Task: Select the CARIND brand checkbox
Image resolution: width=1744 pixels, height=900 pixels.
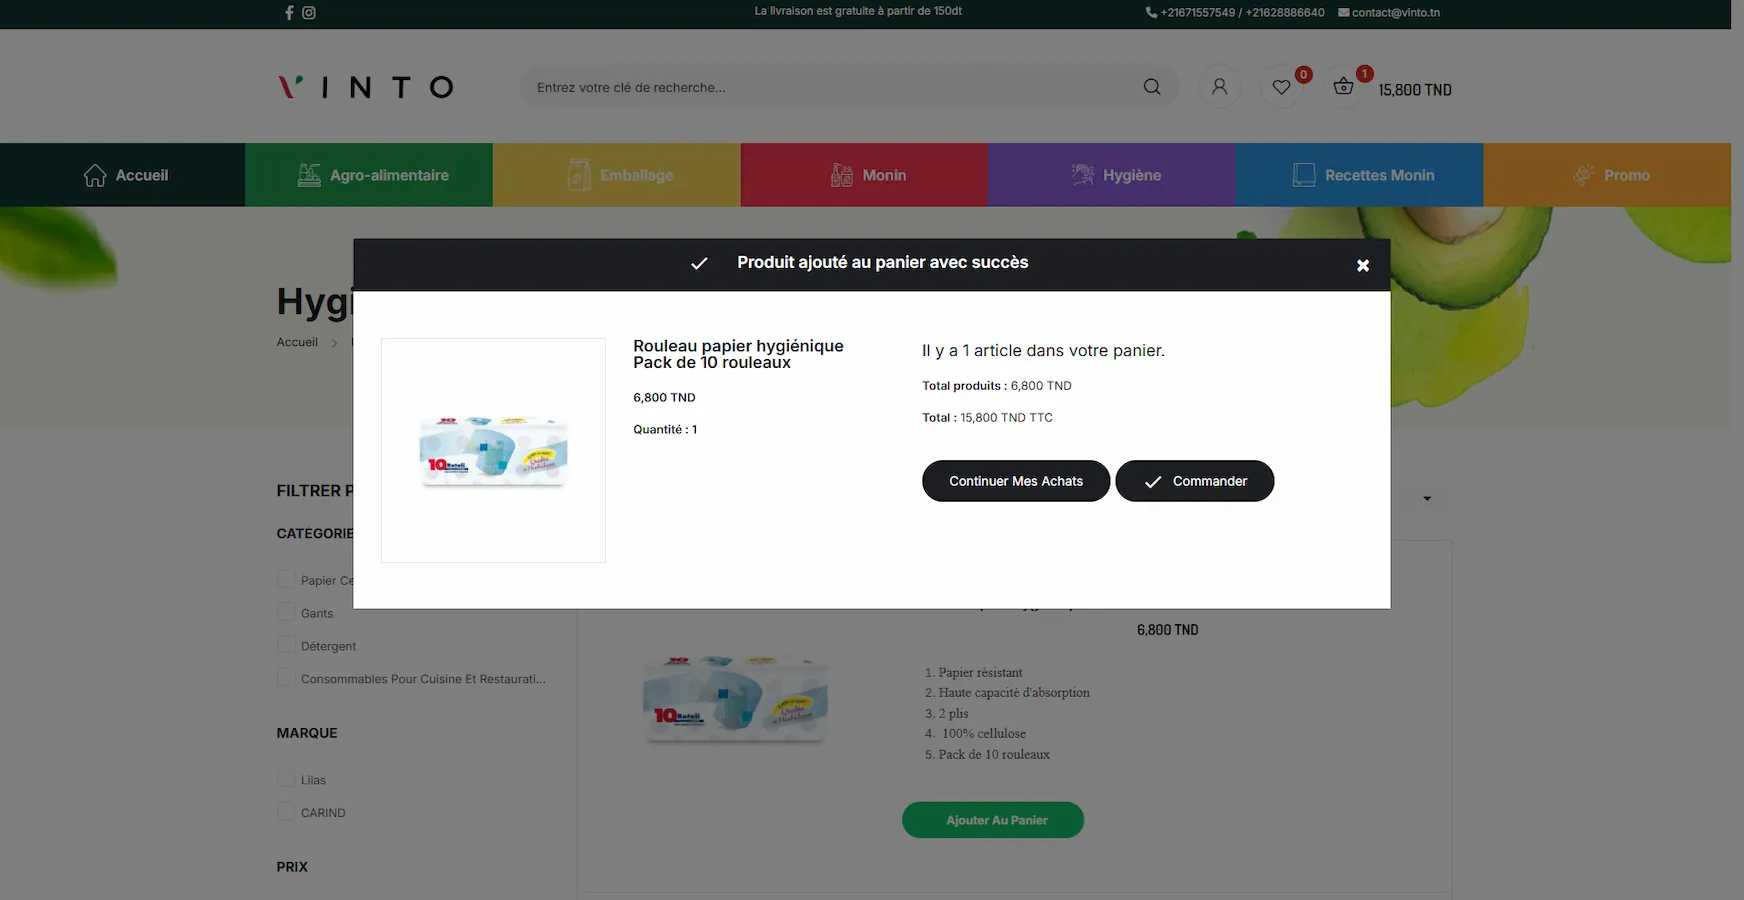Action: point(286,812)
